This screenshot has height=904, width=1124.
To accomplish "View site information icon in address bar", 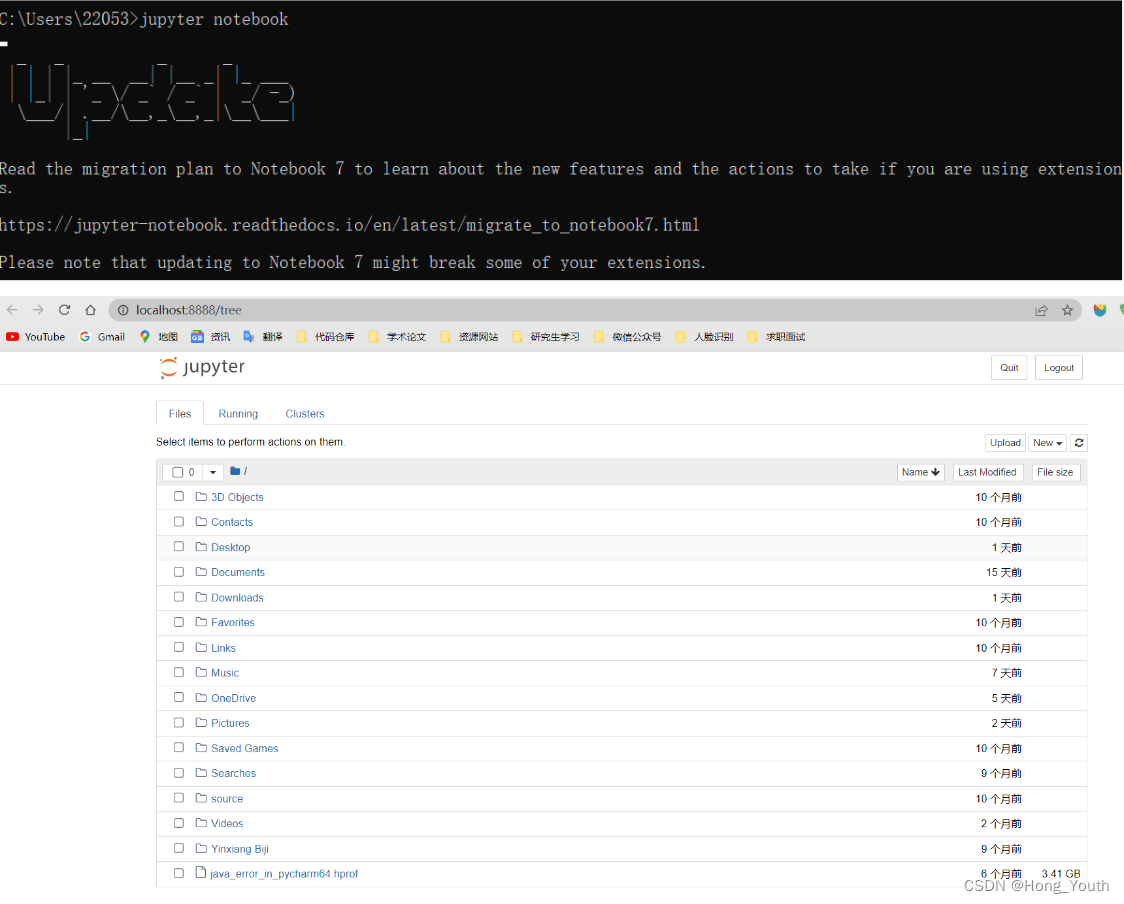I will 123,310.
